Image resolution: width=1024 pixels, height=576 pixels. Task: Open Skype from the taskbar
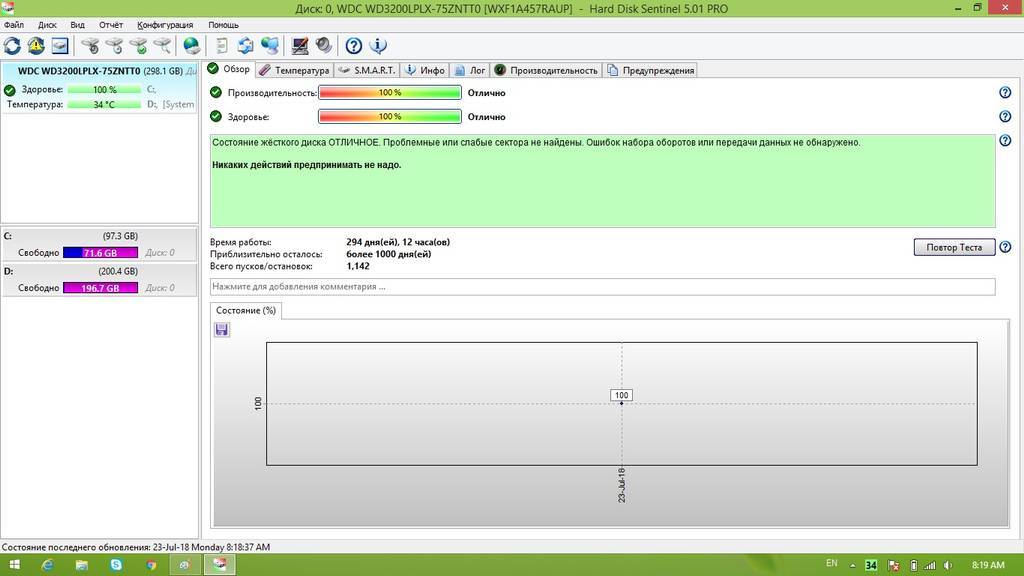click(x=116, y=565)
